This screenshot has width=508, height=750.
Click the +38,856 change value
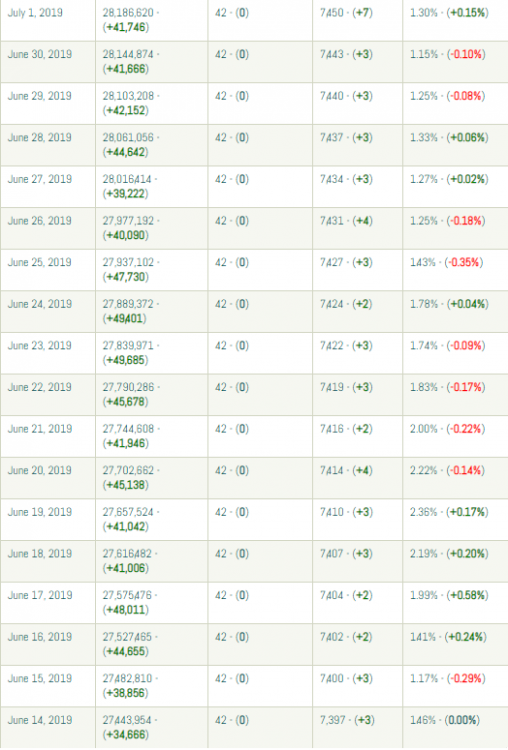[125, 693]
